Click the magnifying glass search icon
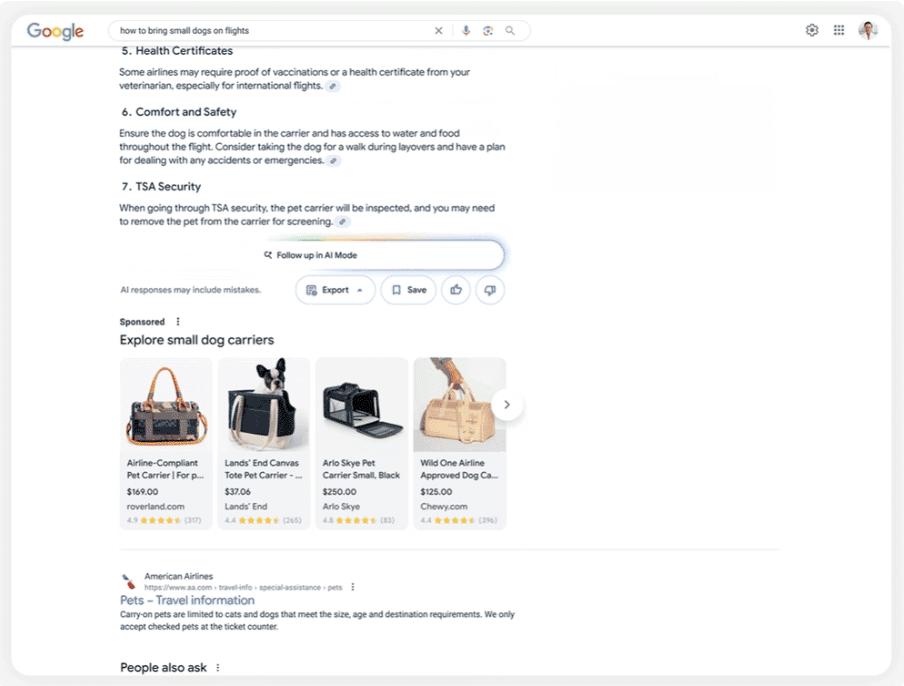The image size is (904, 686). (x=510, y=31)
